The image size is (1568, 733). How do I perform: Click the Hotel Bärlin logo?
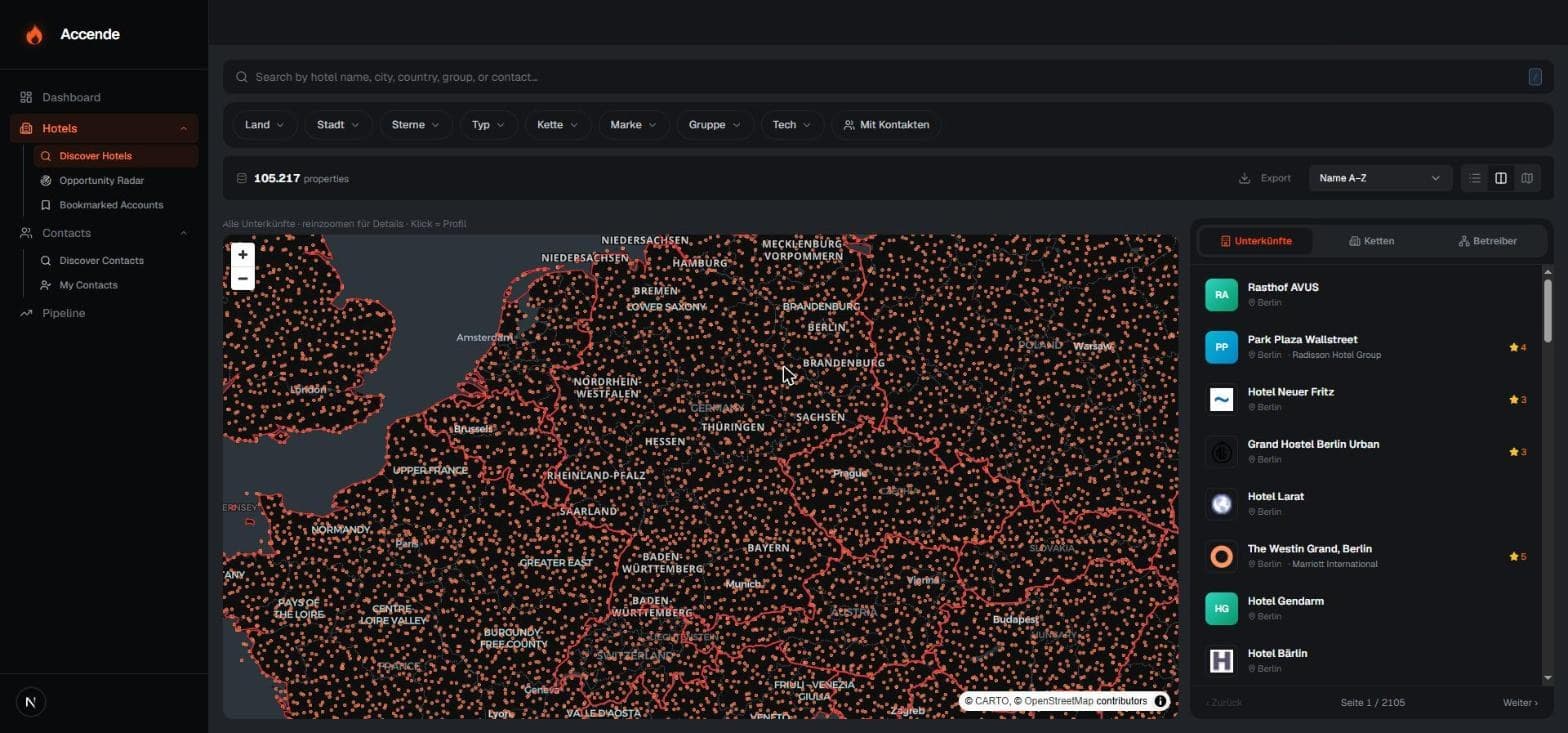[1221, 661]
